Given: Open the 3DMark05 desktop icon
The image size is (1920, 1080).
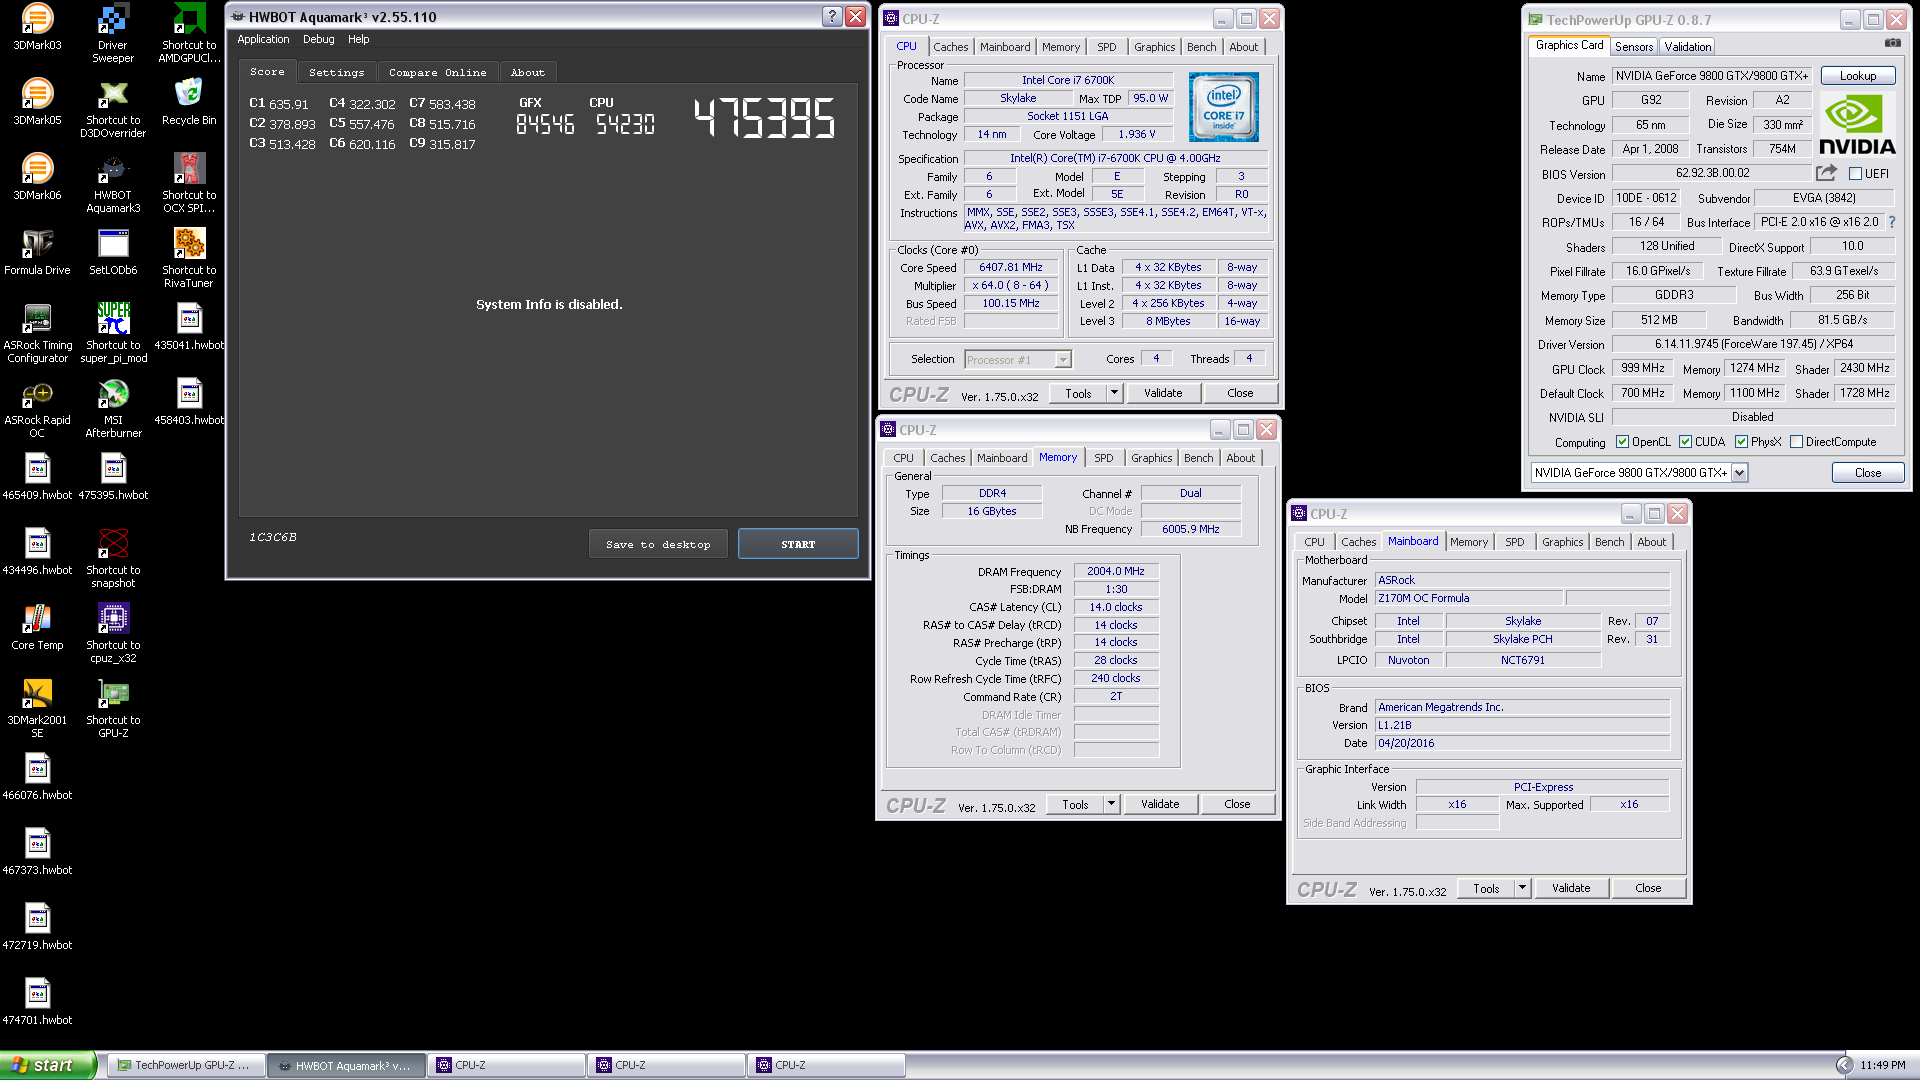Looking at the screenshot, I should tap(37, 102).
